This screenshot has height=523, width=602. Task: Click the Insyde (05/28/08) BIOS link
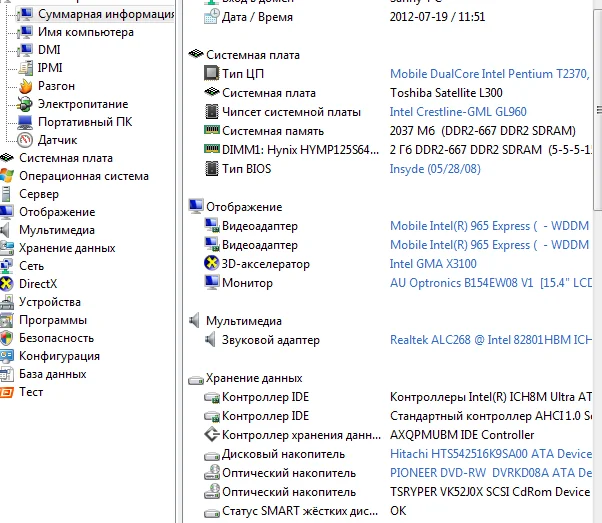point(435,169)
